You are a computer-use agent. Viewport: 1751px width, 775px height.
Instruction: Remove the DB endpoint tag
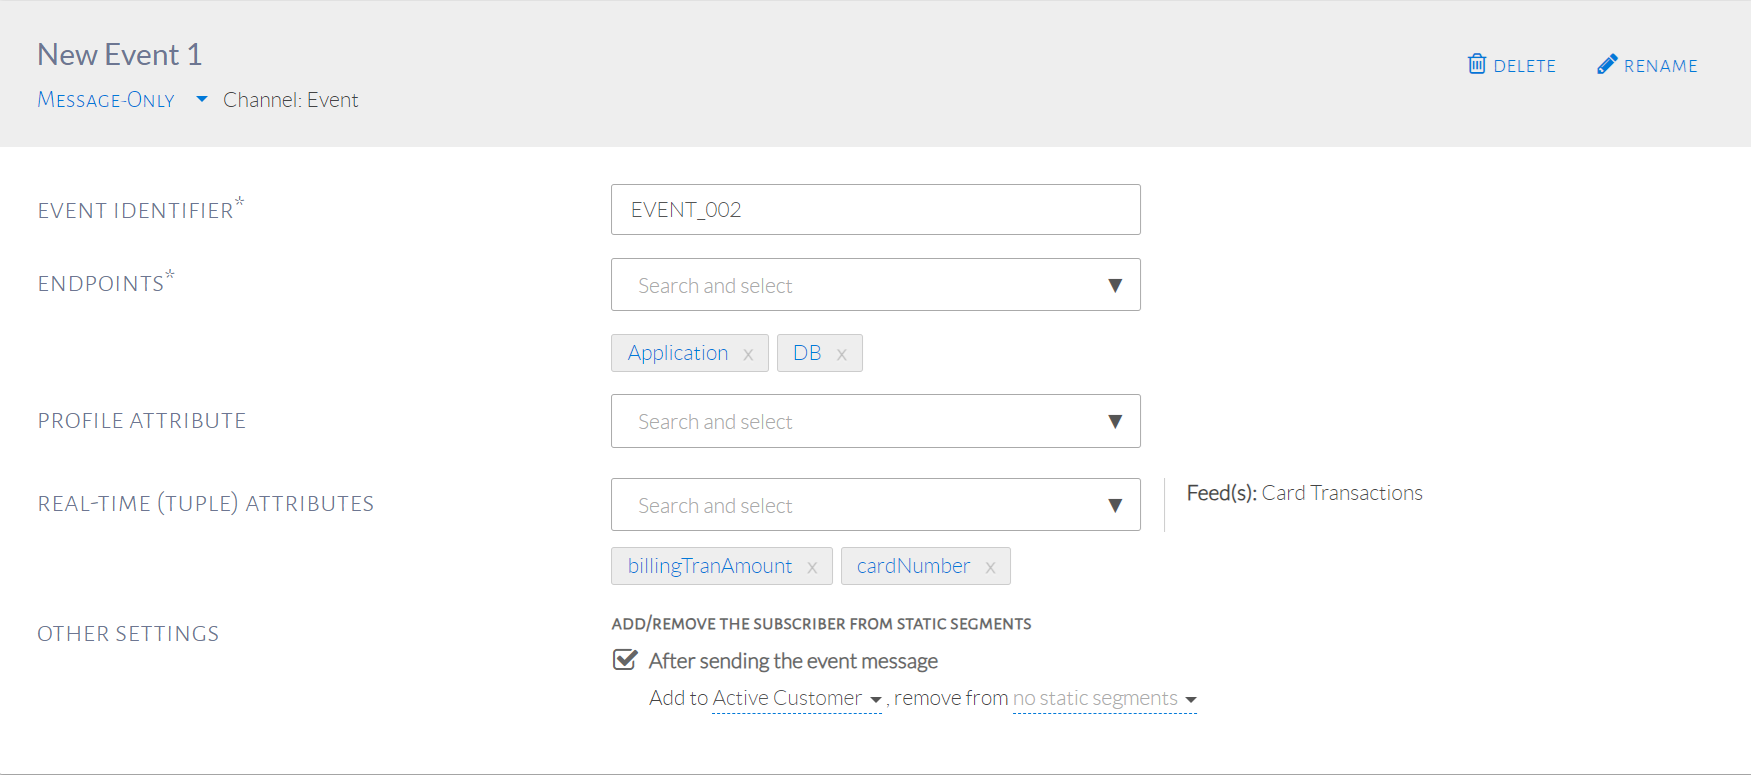(842, 354)
